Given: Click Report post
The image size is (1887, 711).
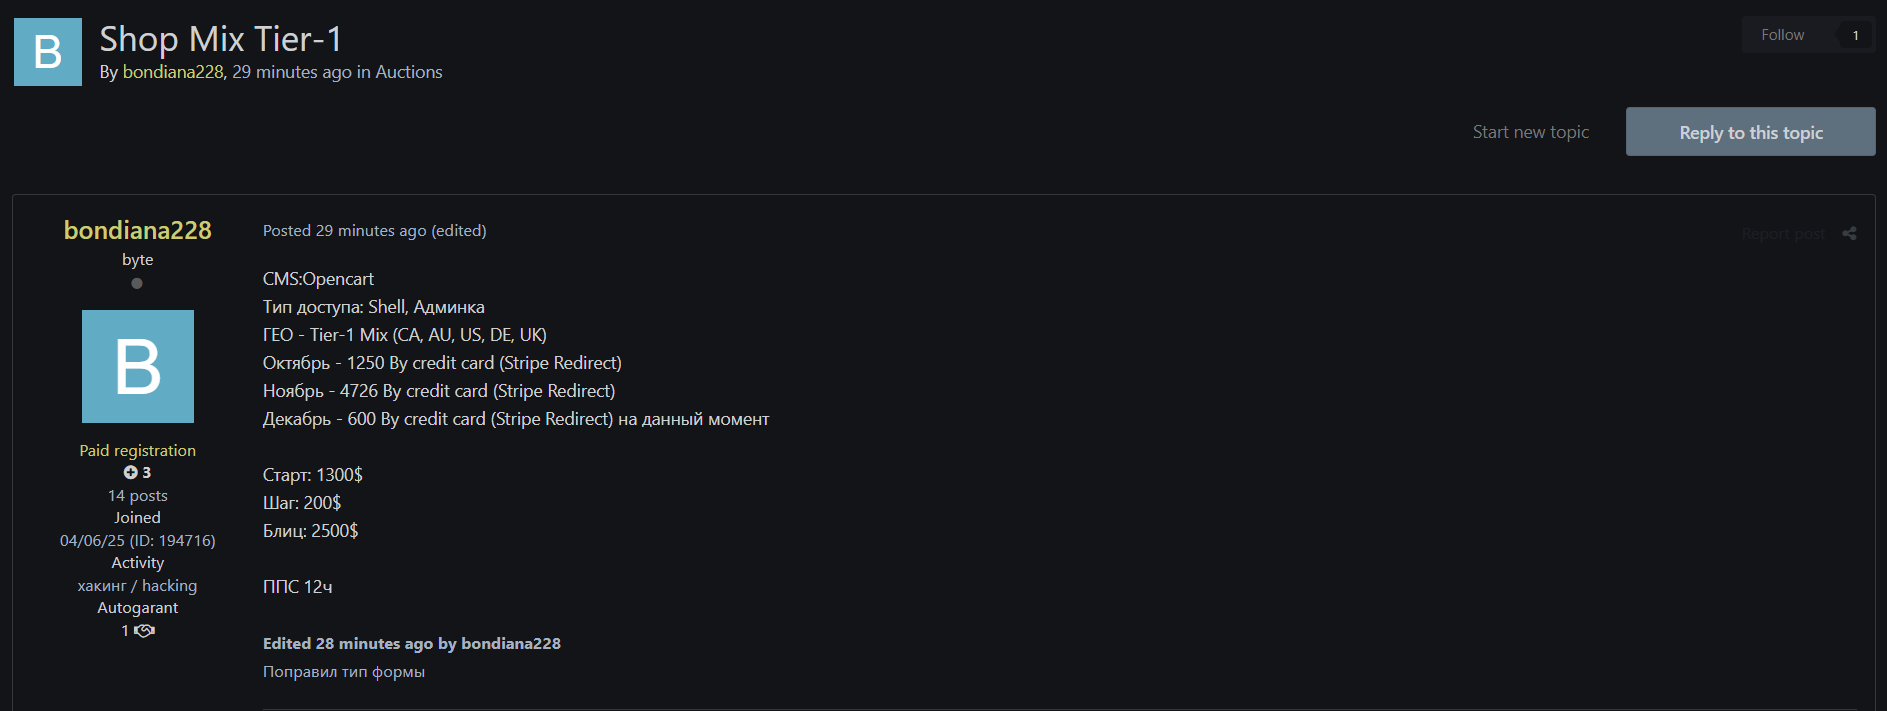Looking at the screenshot, I should coord(1782,234).
